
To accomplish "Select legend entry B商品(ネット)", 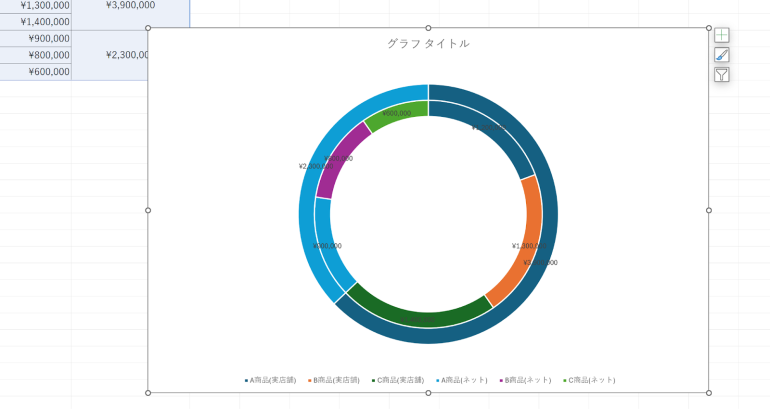I will [x=525, y=380].
